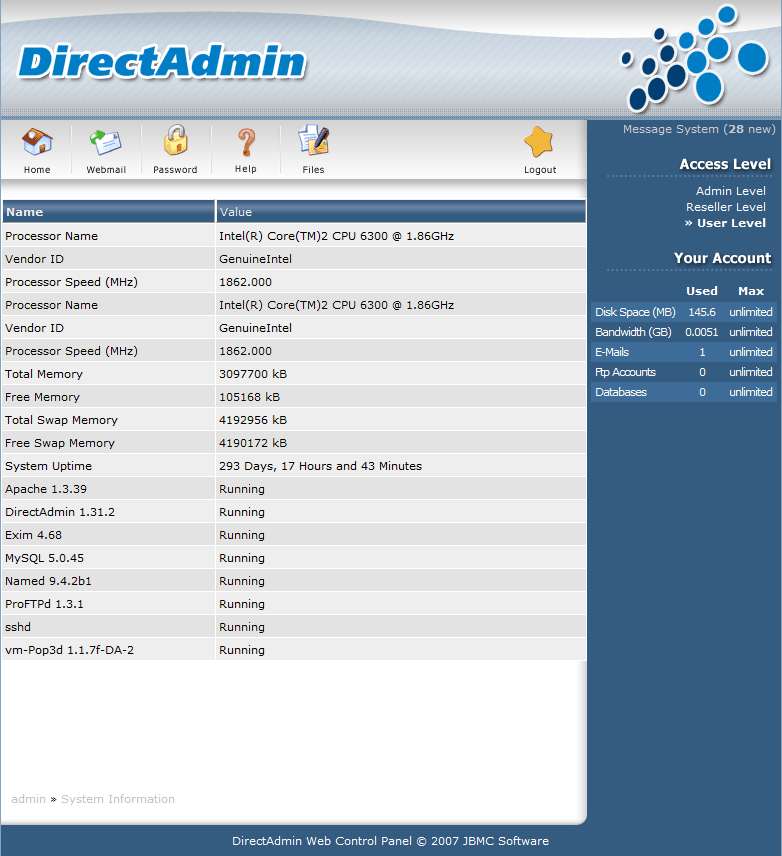The width and height of the screenshot is (782, 856).
Task: Click the 0.0051 bandwidth used value
Action: [x=701, y=332]
